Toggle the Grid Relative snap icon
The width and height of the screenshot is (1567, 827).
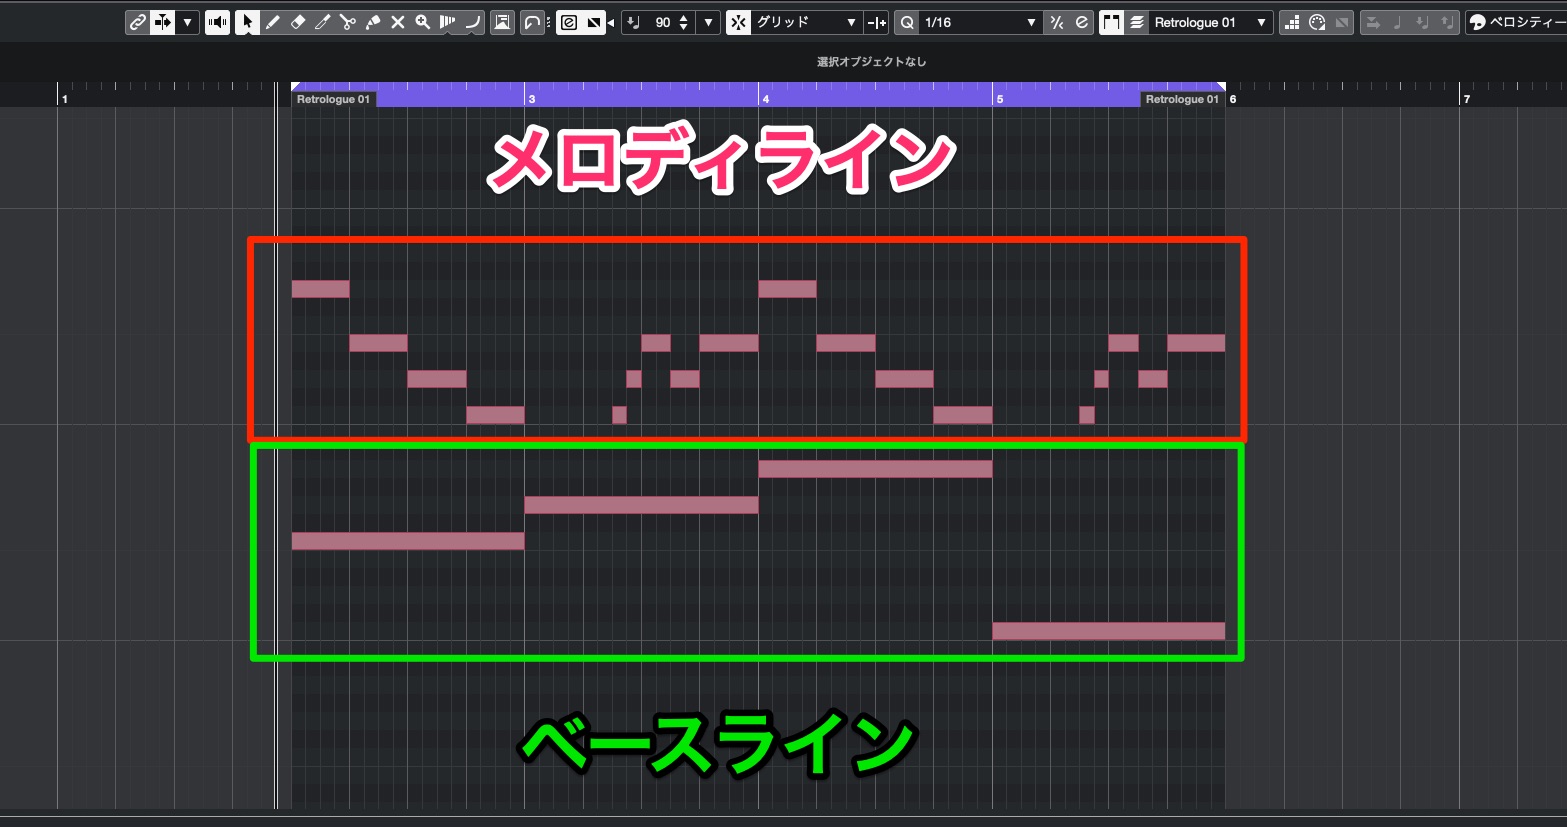876,22
